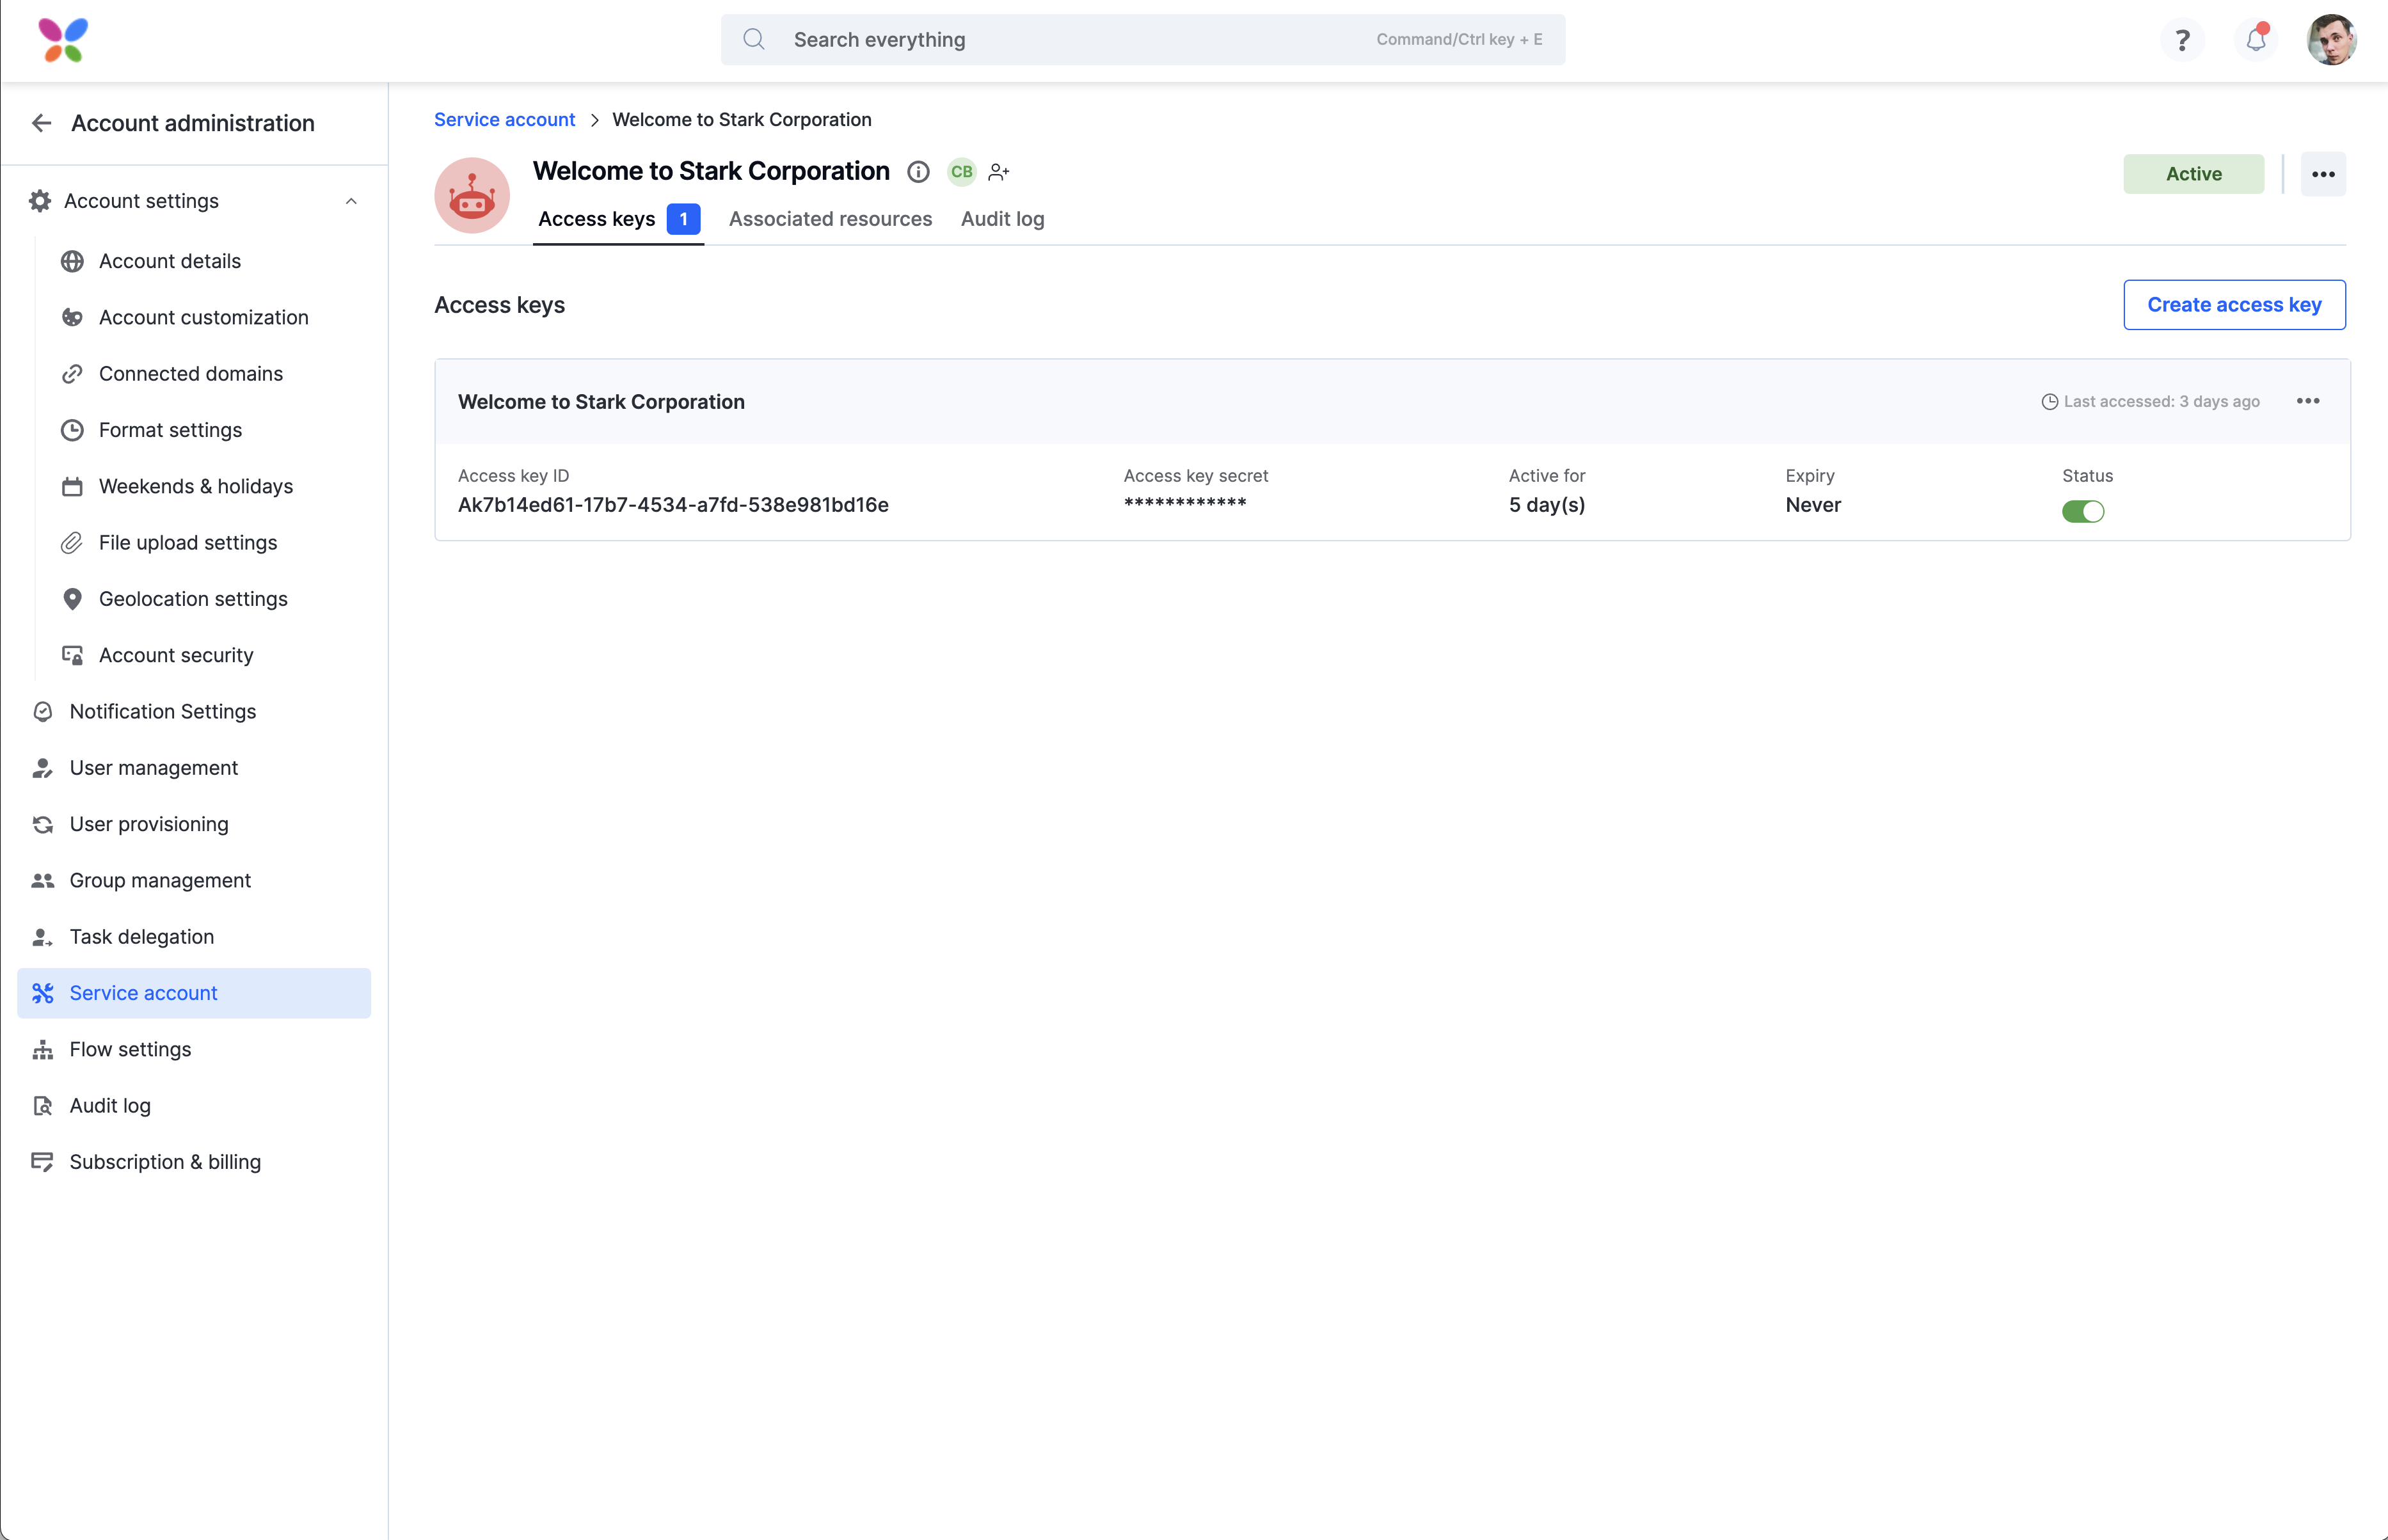The image size is (2388, 1540).
Task: Click the Flow settings hierarchy icon
Action: click(43, 1050)
